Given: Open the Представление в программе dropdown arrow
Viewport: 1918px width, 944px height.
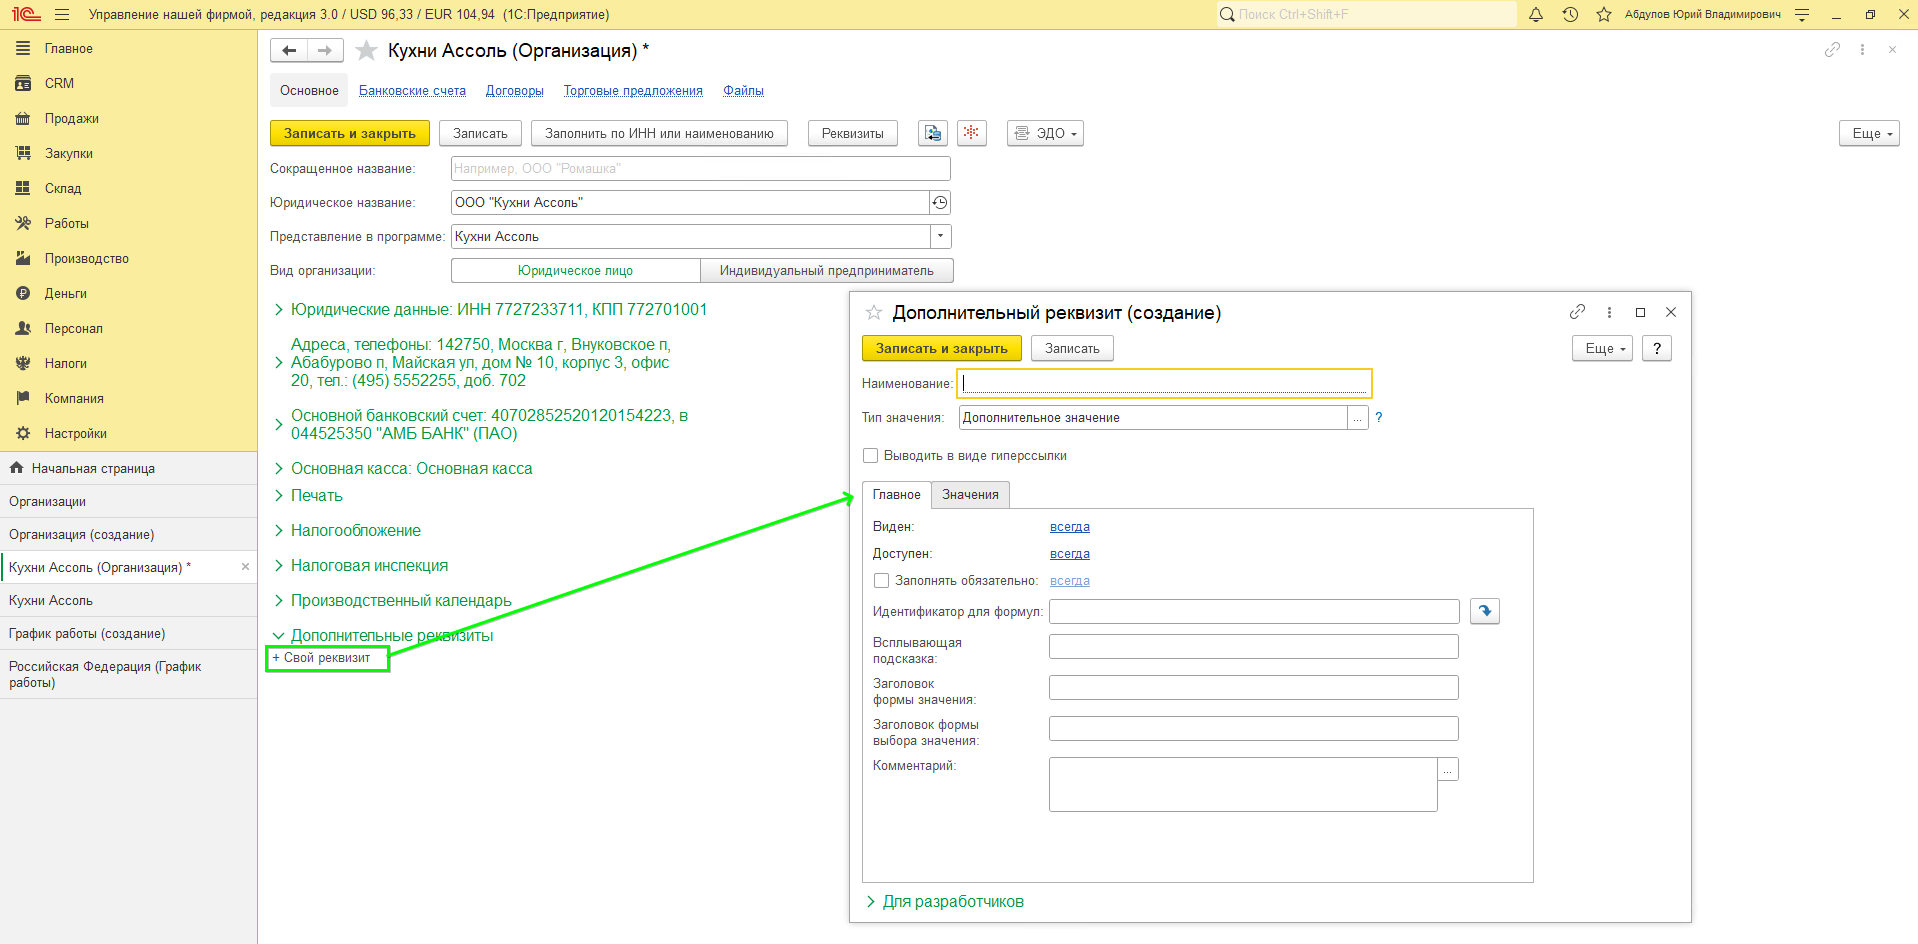Looking at the screenshot, I should tap(940, 237).
